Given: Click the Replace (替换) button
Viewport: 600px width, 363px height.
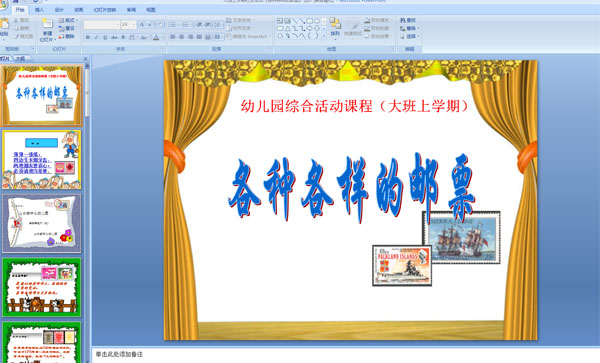Looking at the screenshot, I should coord(409,28).
